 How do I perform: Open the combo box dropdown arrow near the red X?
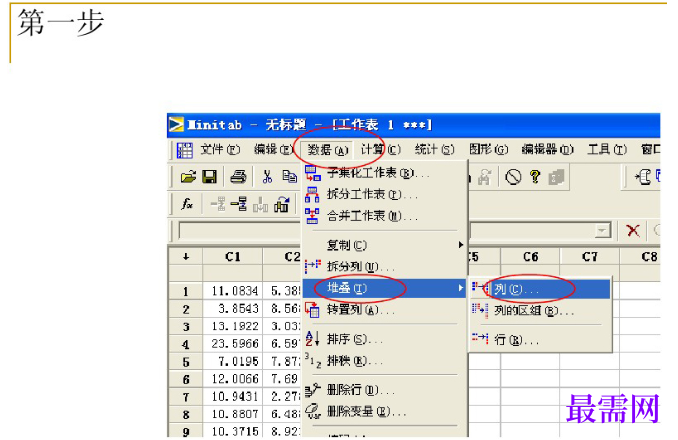point(602,230)
